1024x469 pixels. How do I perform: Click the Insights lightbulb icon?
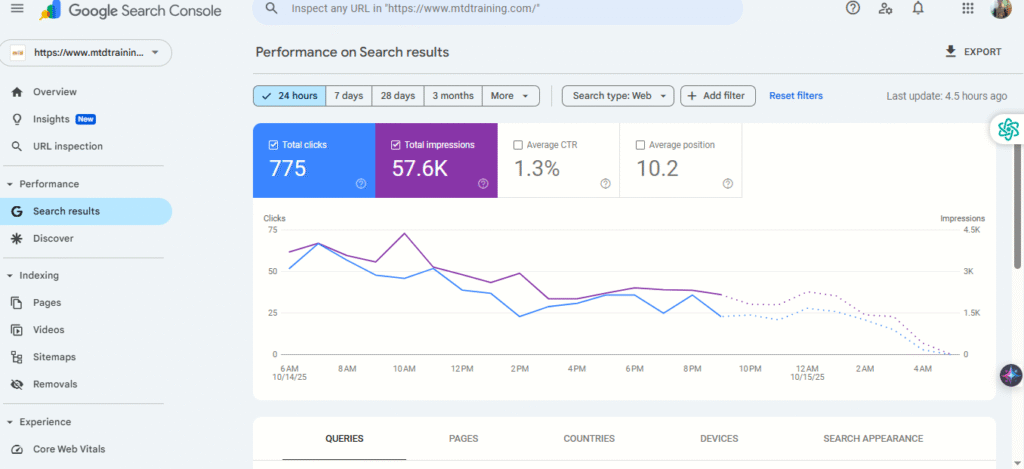(18, 119)
